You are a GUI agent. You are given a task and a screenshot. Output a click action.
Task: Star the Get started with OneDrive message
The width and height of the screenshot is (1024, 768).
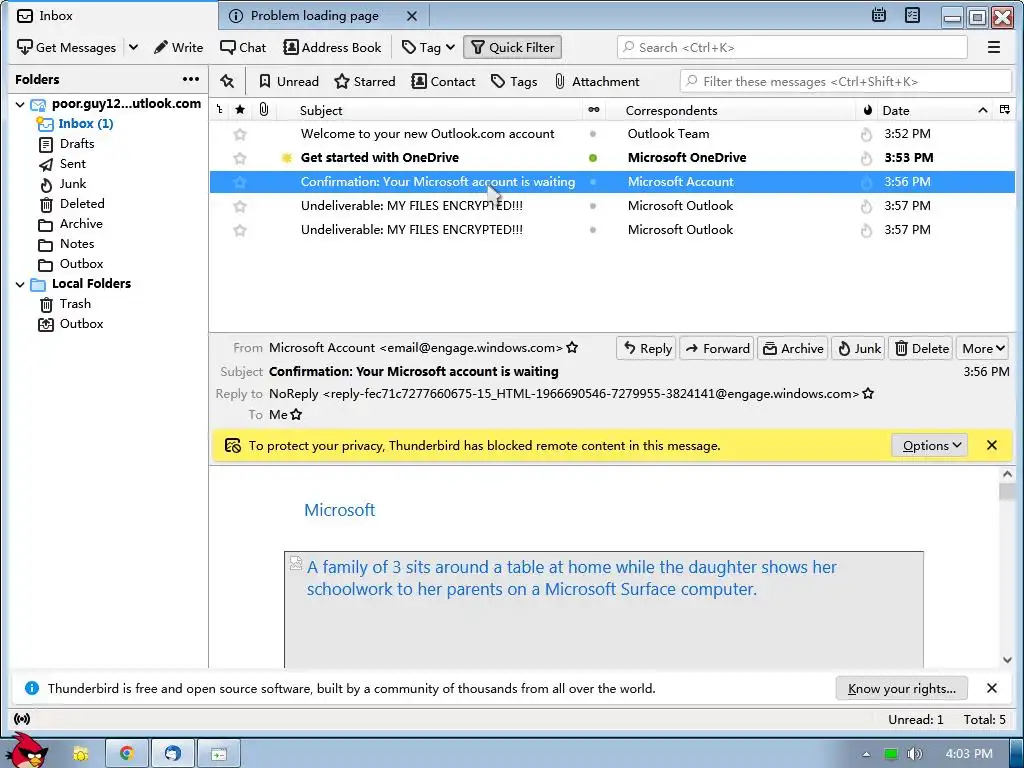click(240, 157)
